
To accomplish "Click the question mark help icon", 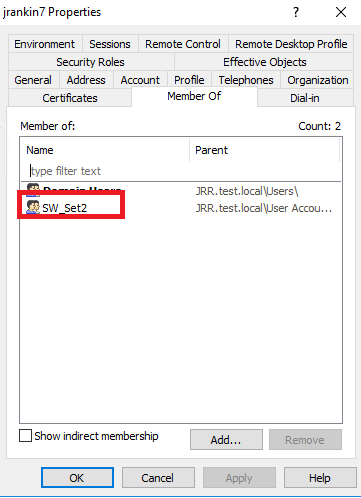I will pos(296,12).
